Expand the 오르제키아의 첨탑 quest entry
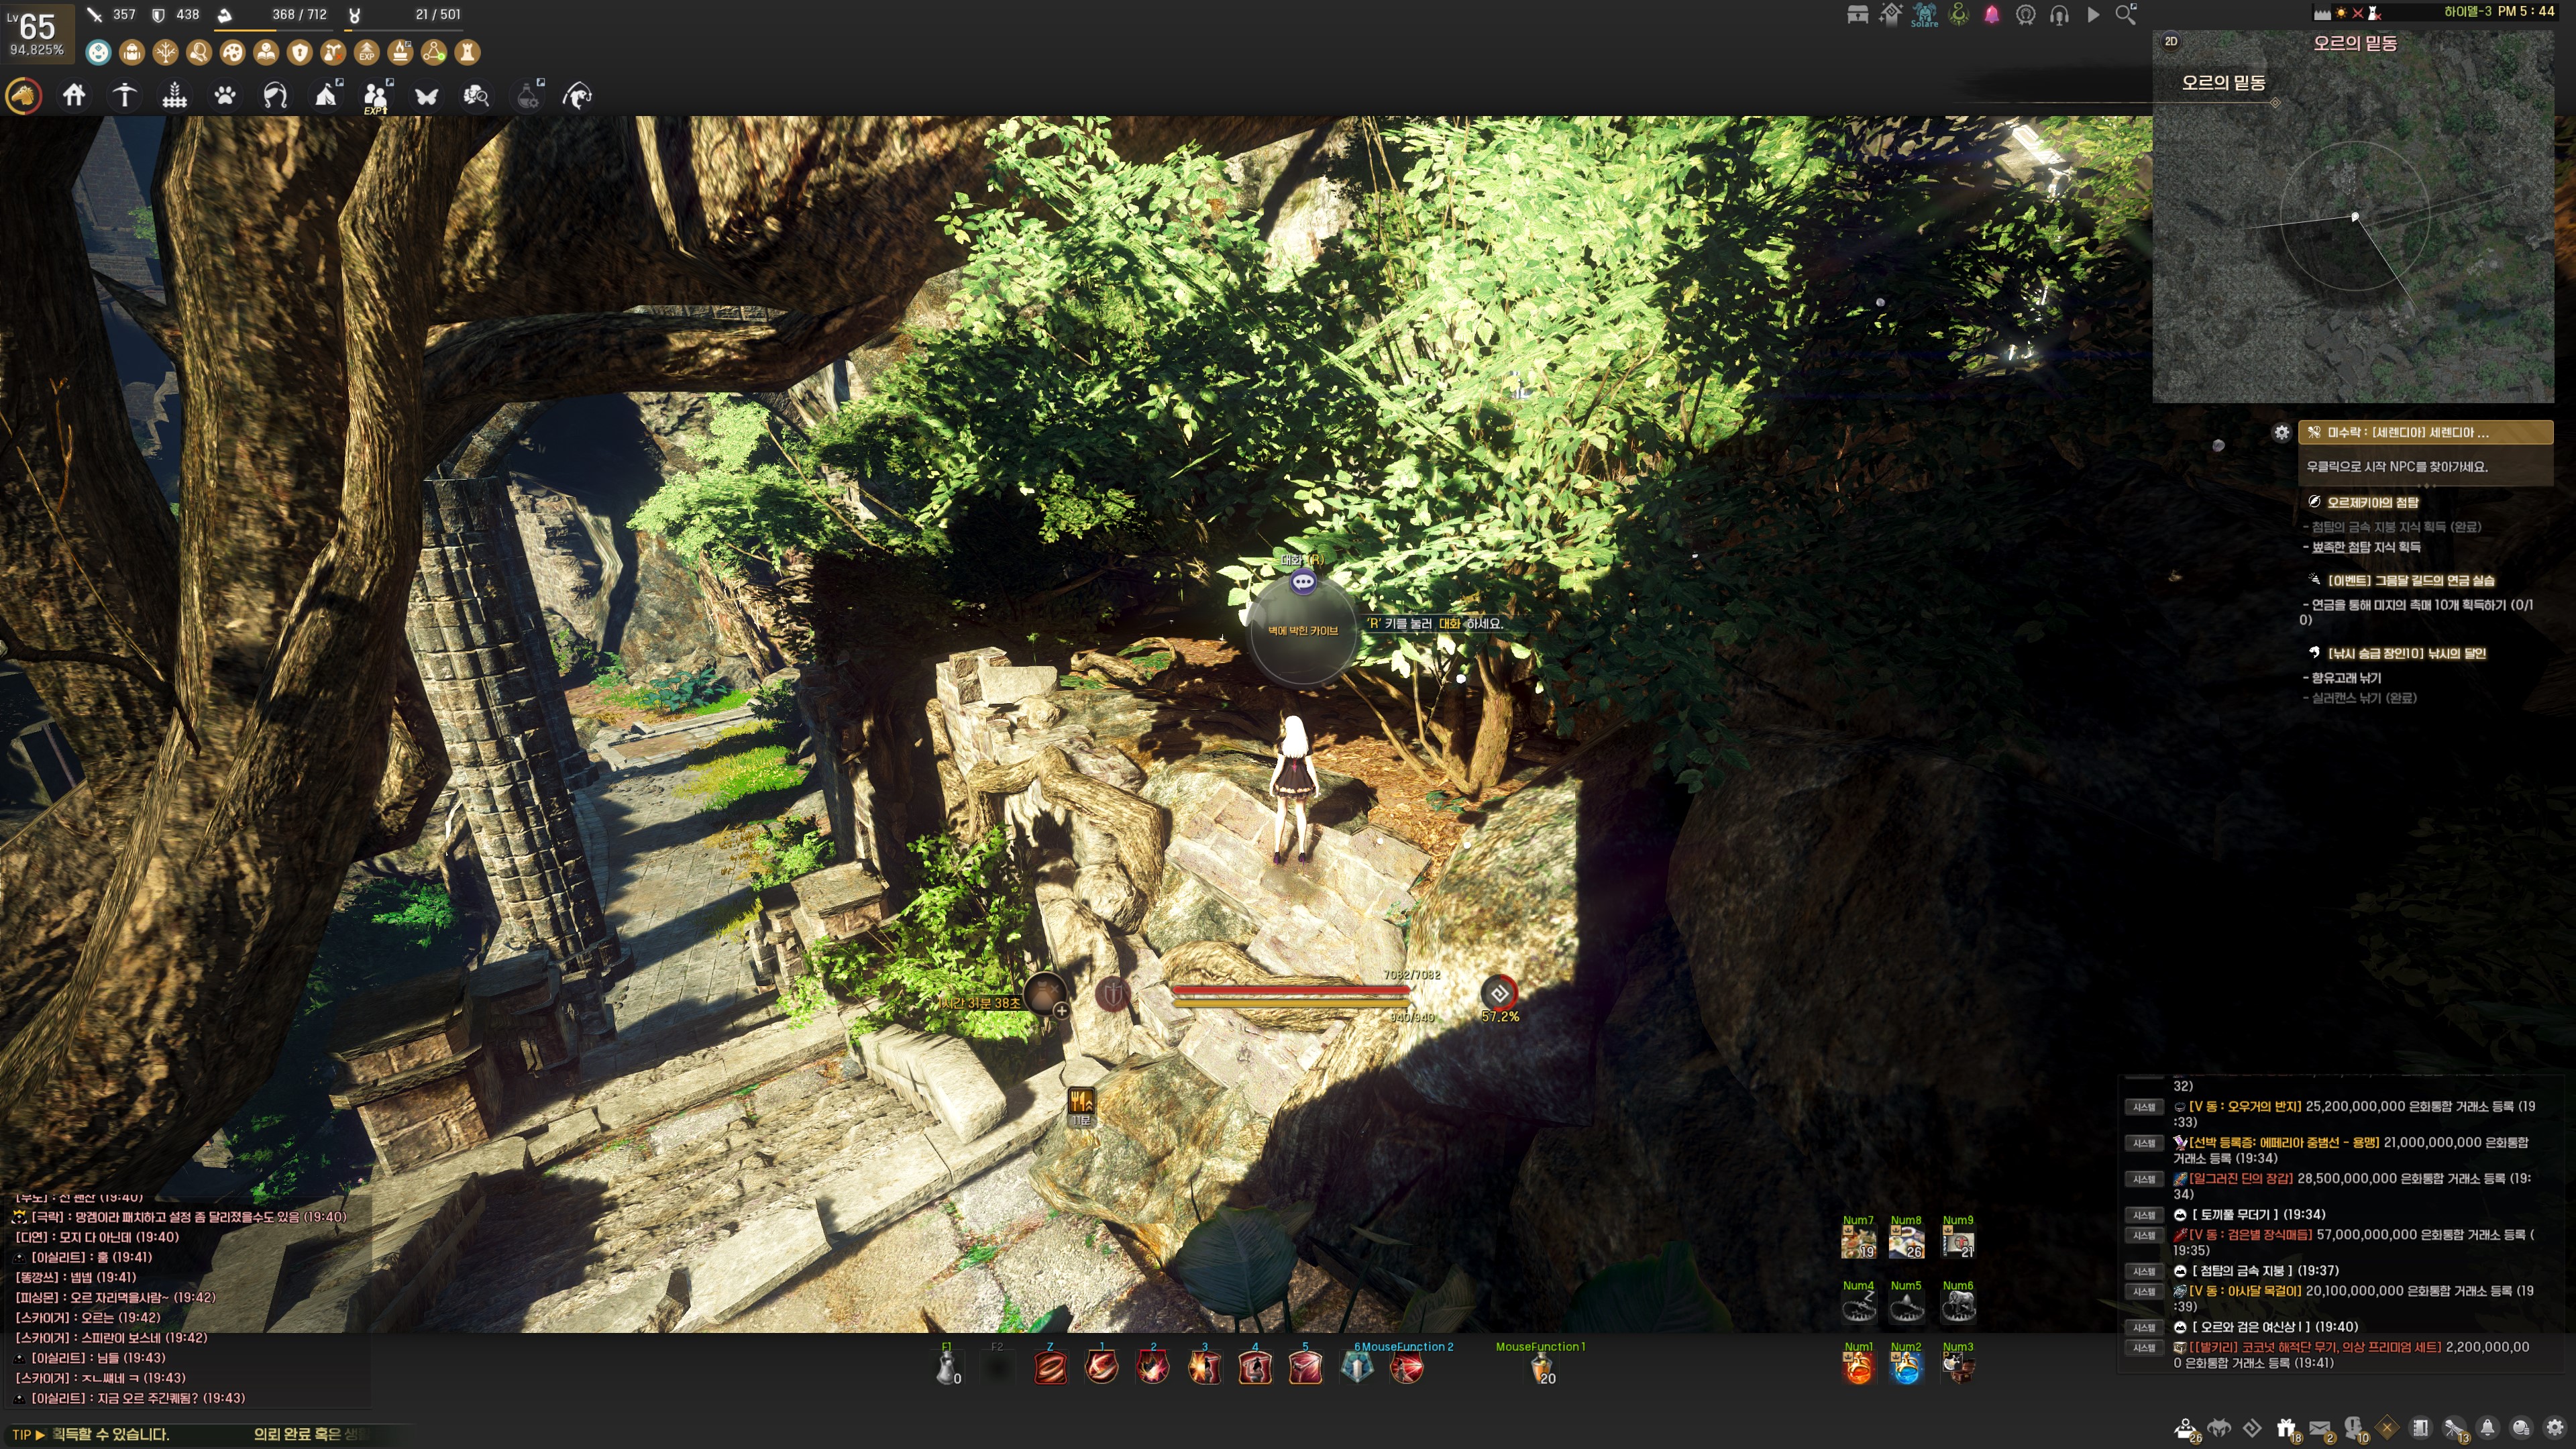The height and width of the screenshot is (1449, 2576). pyautogui.click(x=2372, y=502)
